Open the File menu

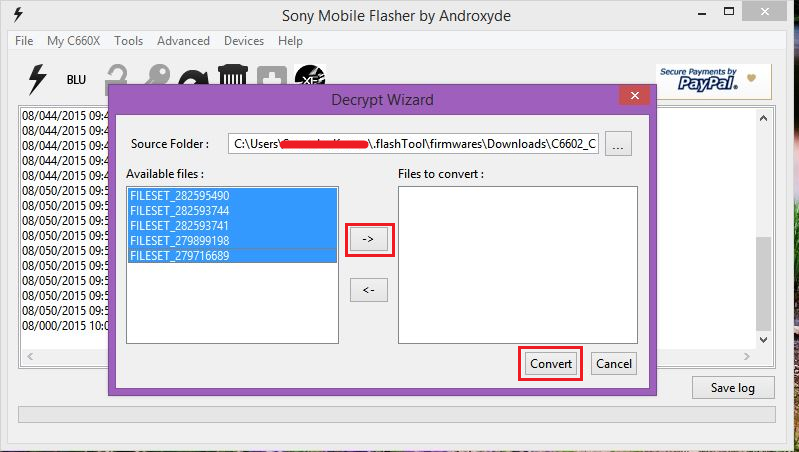point(24,41)
